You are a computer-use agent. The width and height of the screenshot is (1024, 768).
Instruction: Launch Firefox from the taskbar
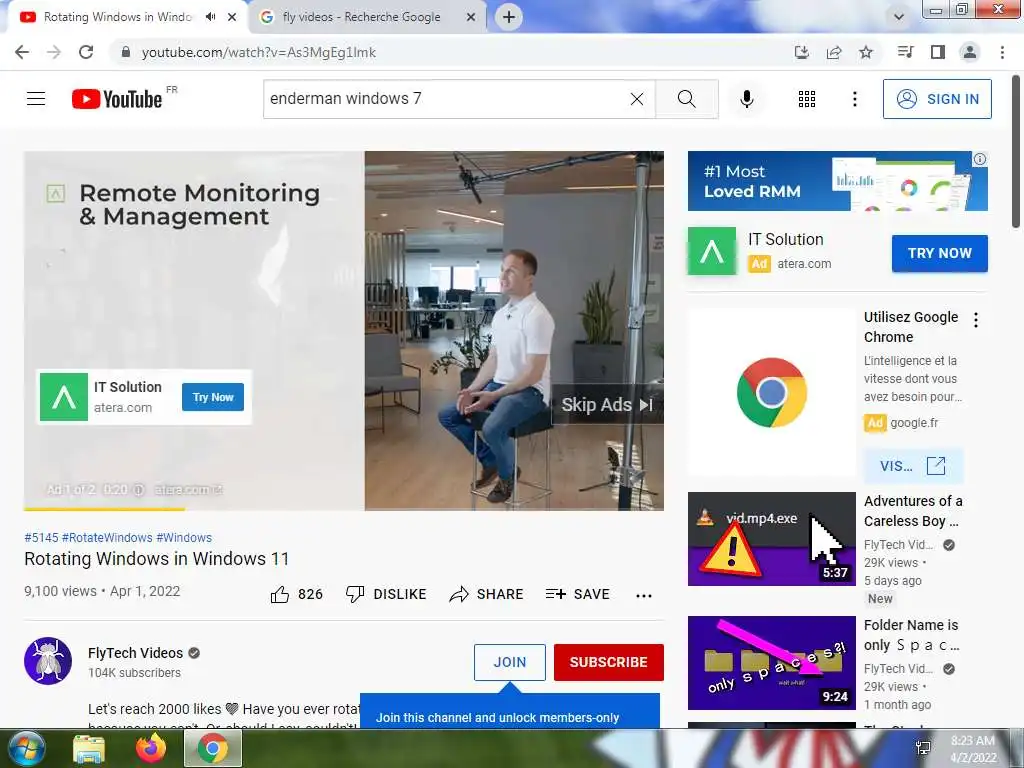click(x=151, y=748)
